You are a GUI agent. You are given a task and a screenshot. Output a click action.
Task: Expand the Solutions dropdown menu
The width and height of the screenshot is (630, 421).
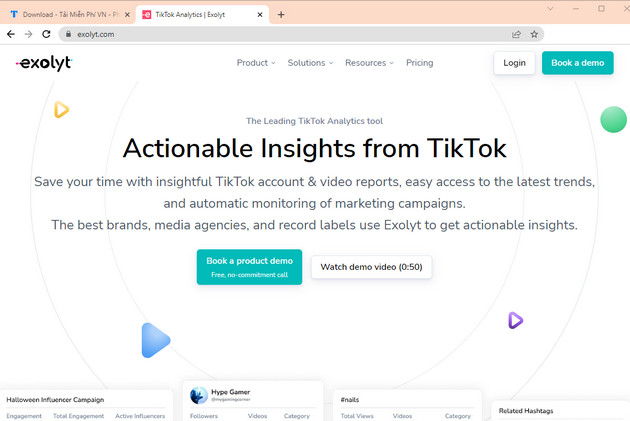310,63
